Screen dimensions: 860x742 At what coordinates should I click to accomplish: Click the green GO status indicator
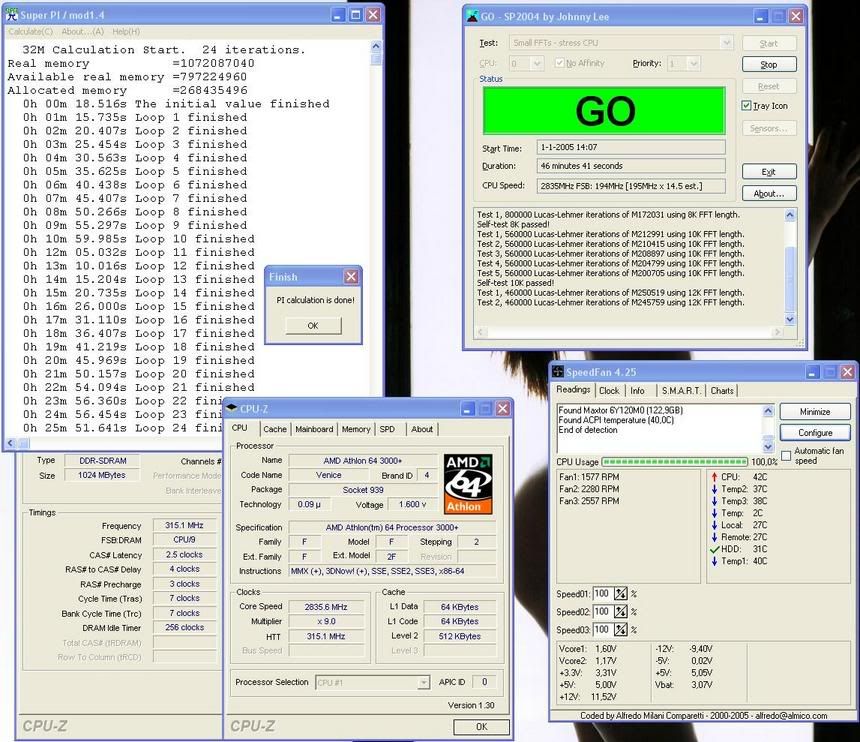[604, 111]
